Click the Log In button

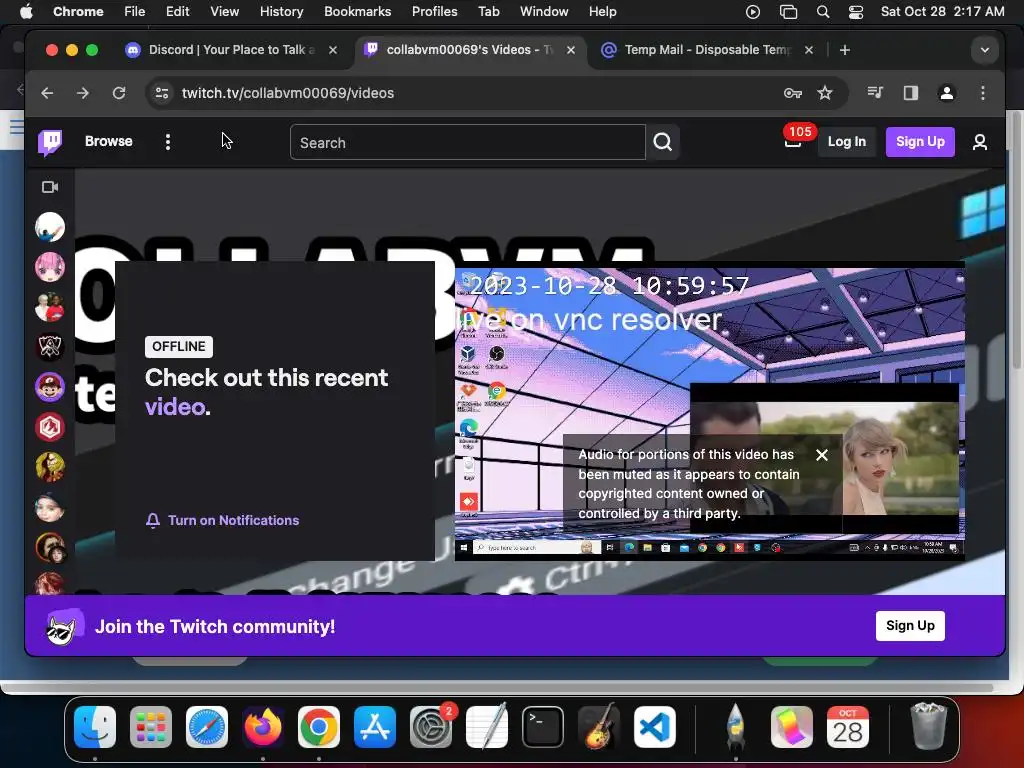[x=846, y=142]
